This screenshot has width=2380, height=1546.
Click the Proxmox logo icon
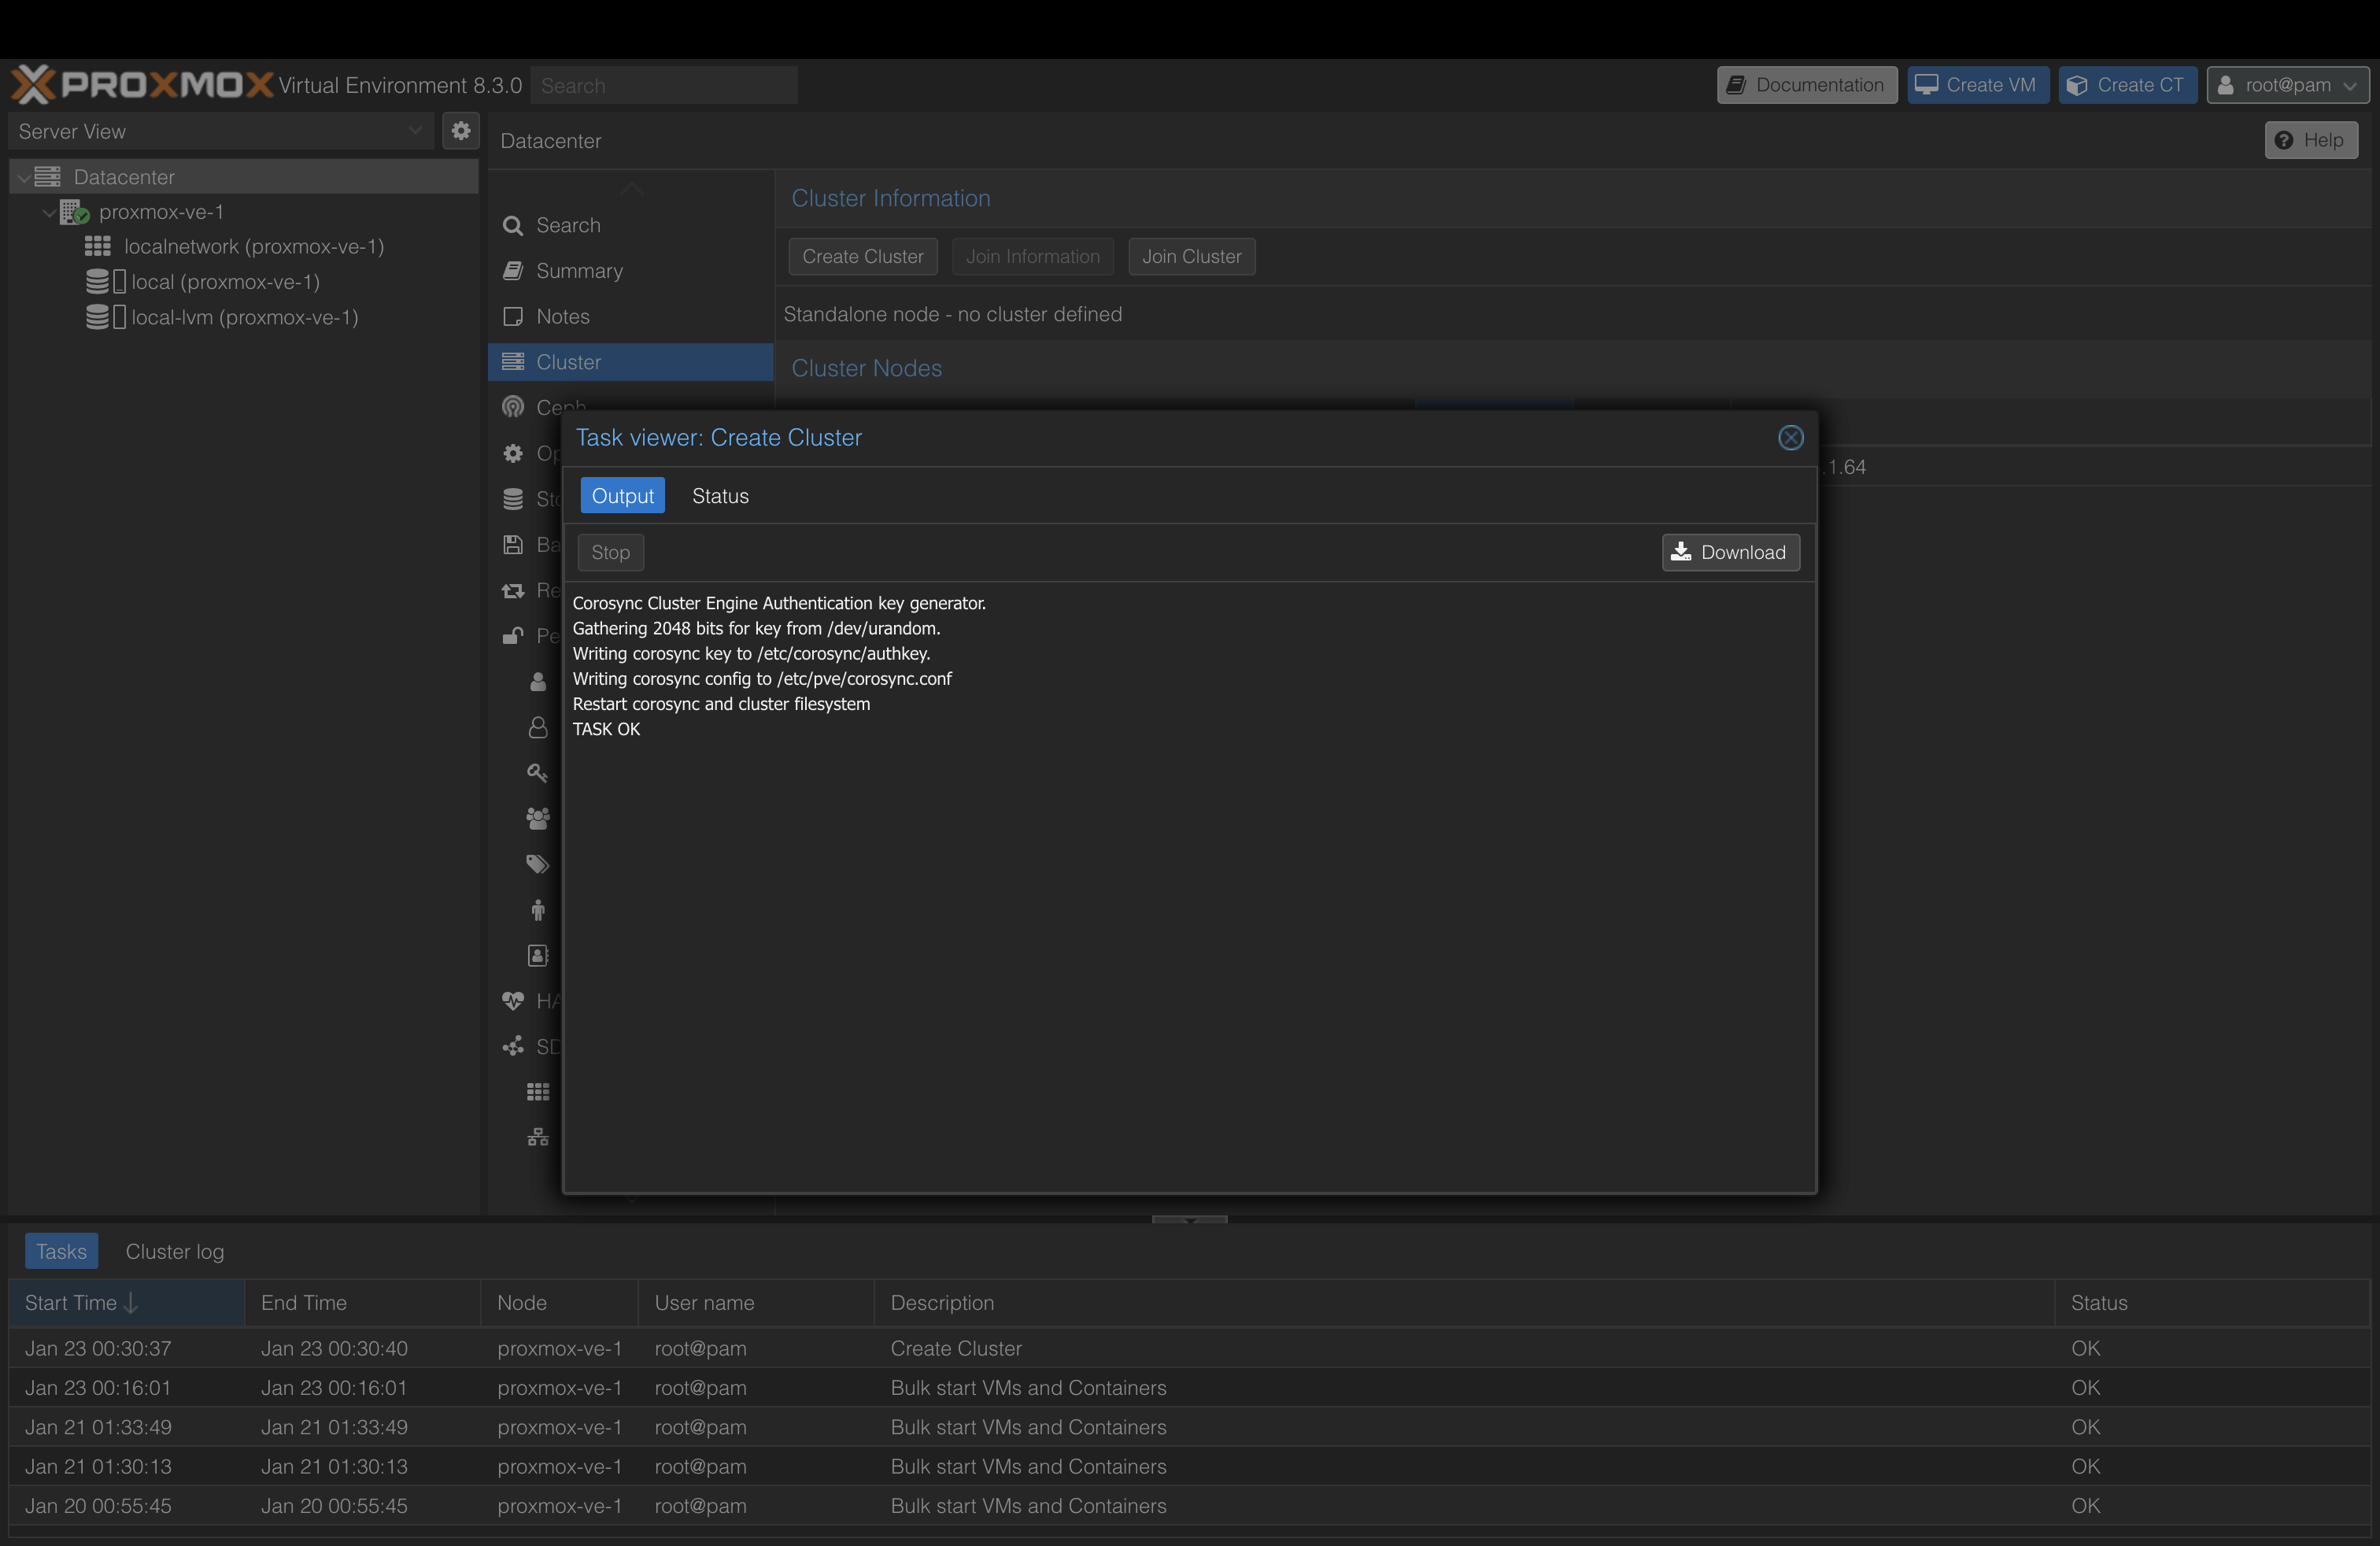(33, 85)
